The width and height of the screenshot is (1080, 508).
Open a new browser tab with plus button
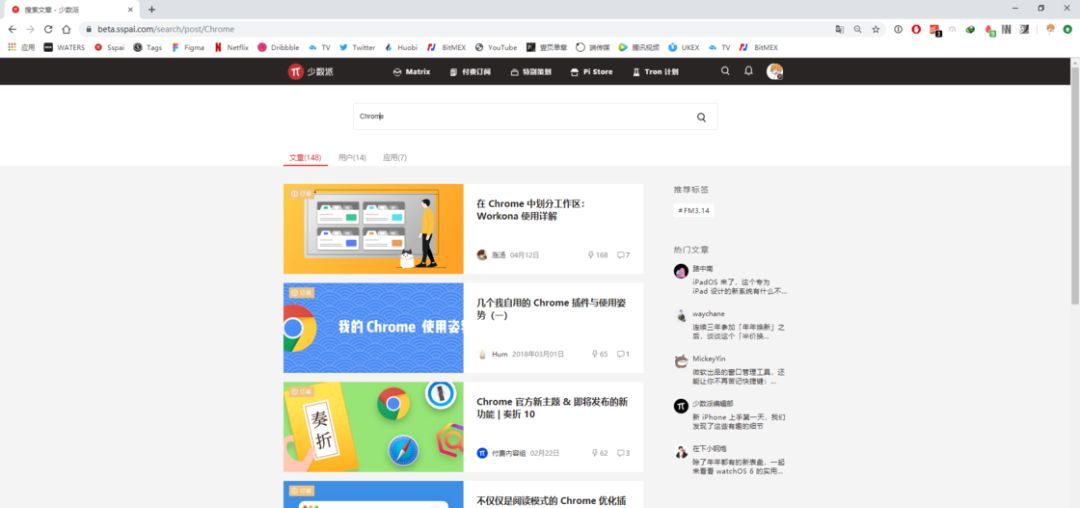click(x=152, y=10)
